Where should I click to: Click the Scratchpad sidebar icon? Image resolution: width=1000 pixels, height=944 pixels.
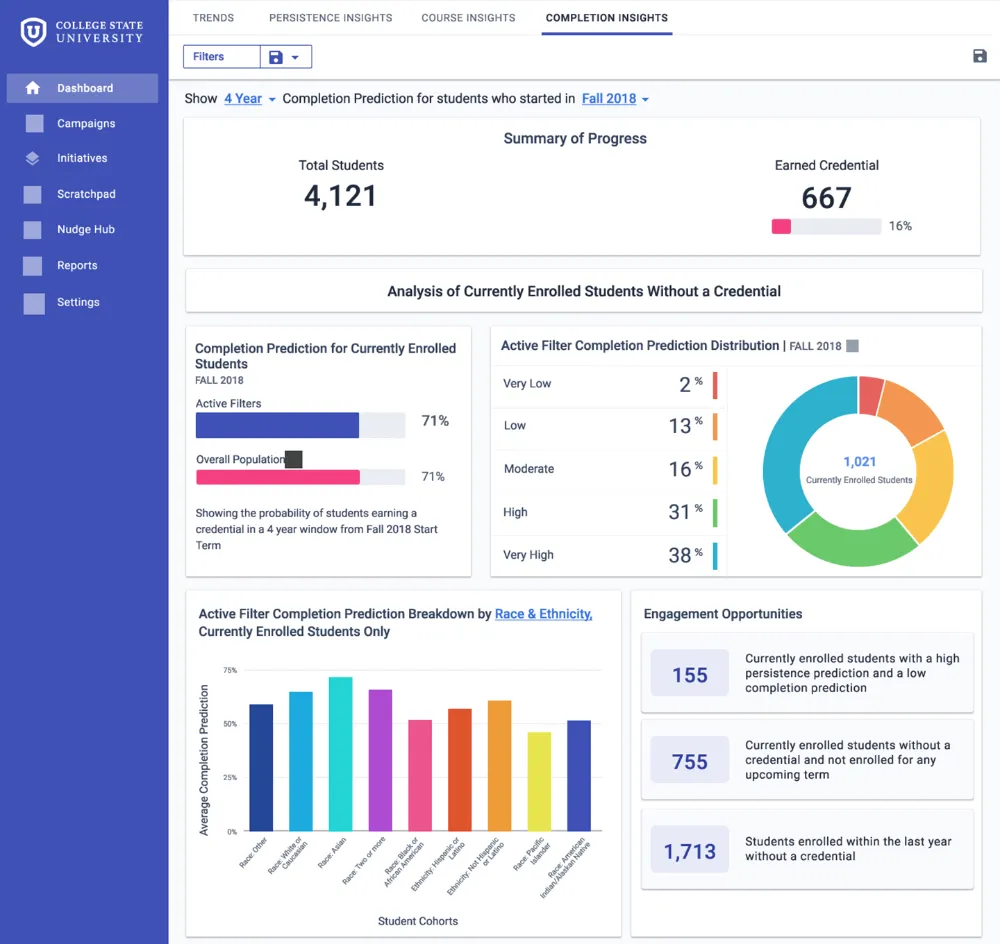click(x=33, y=195)
